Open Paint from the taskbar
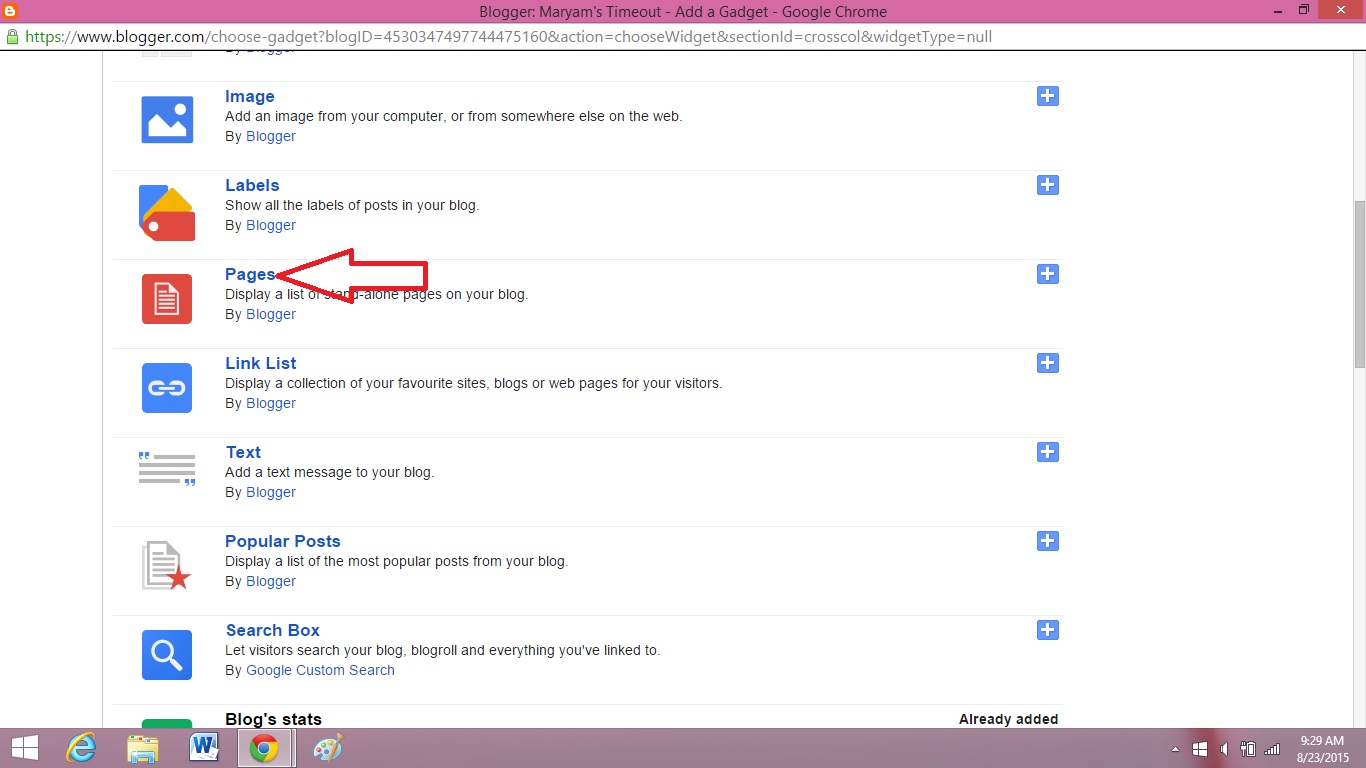The height and width of the screenshot is (768, 1366). [x=327, y=748]
